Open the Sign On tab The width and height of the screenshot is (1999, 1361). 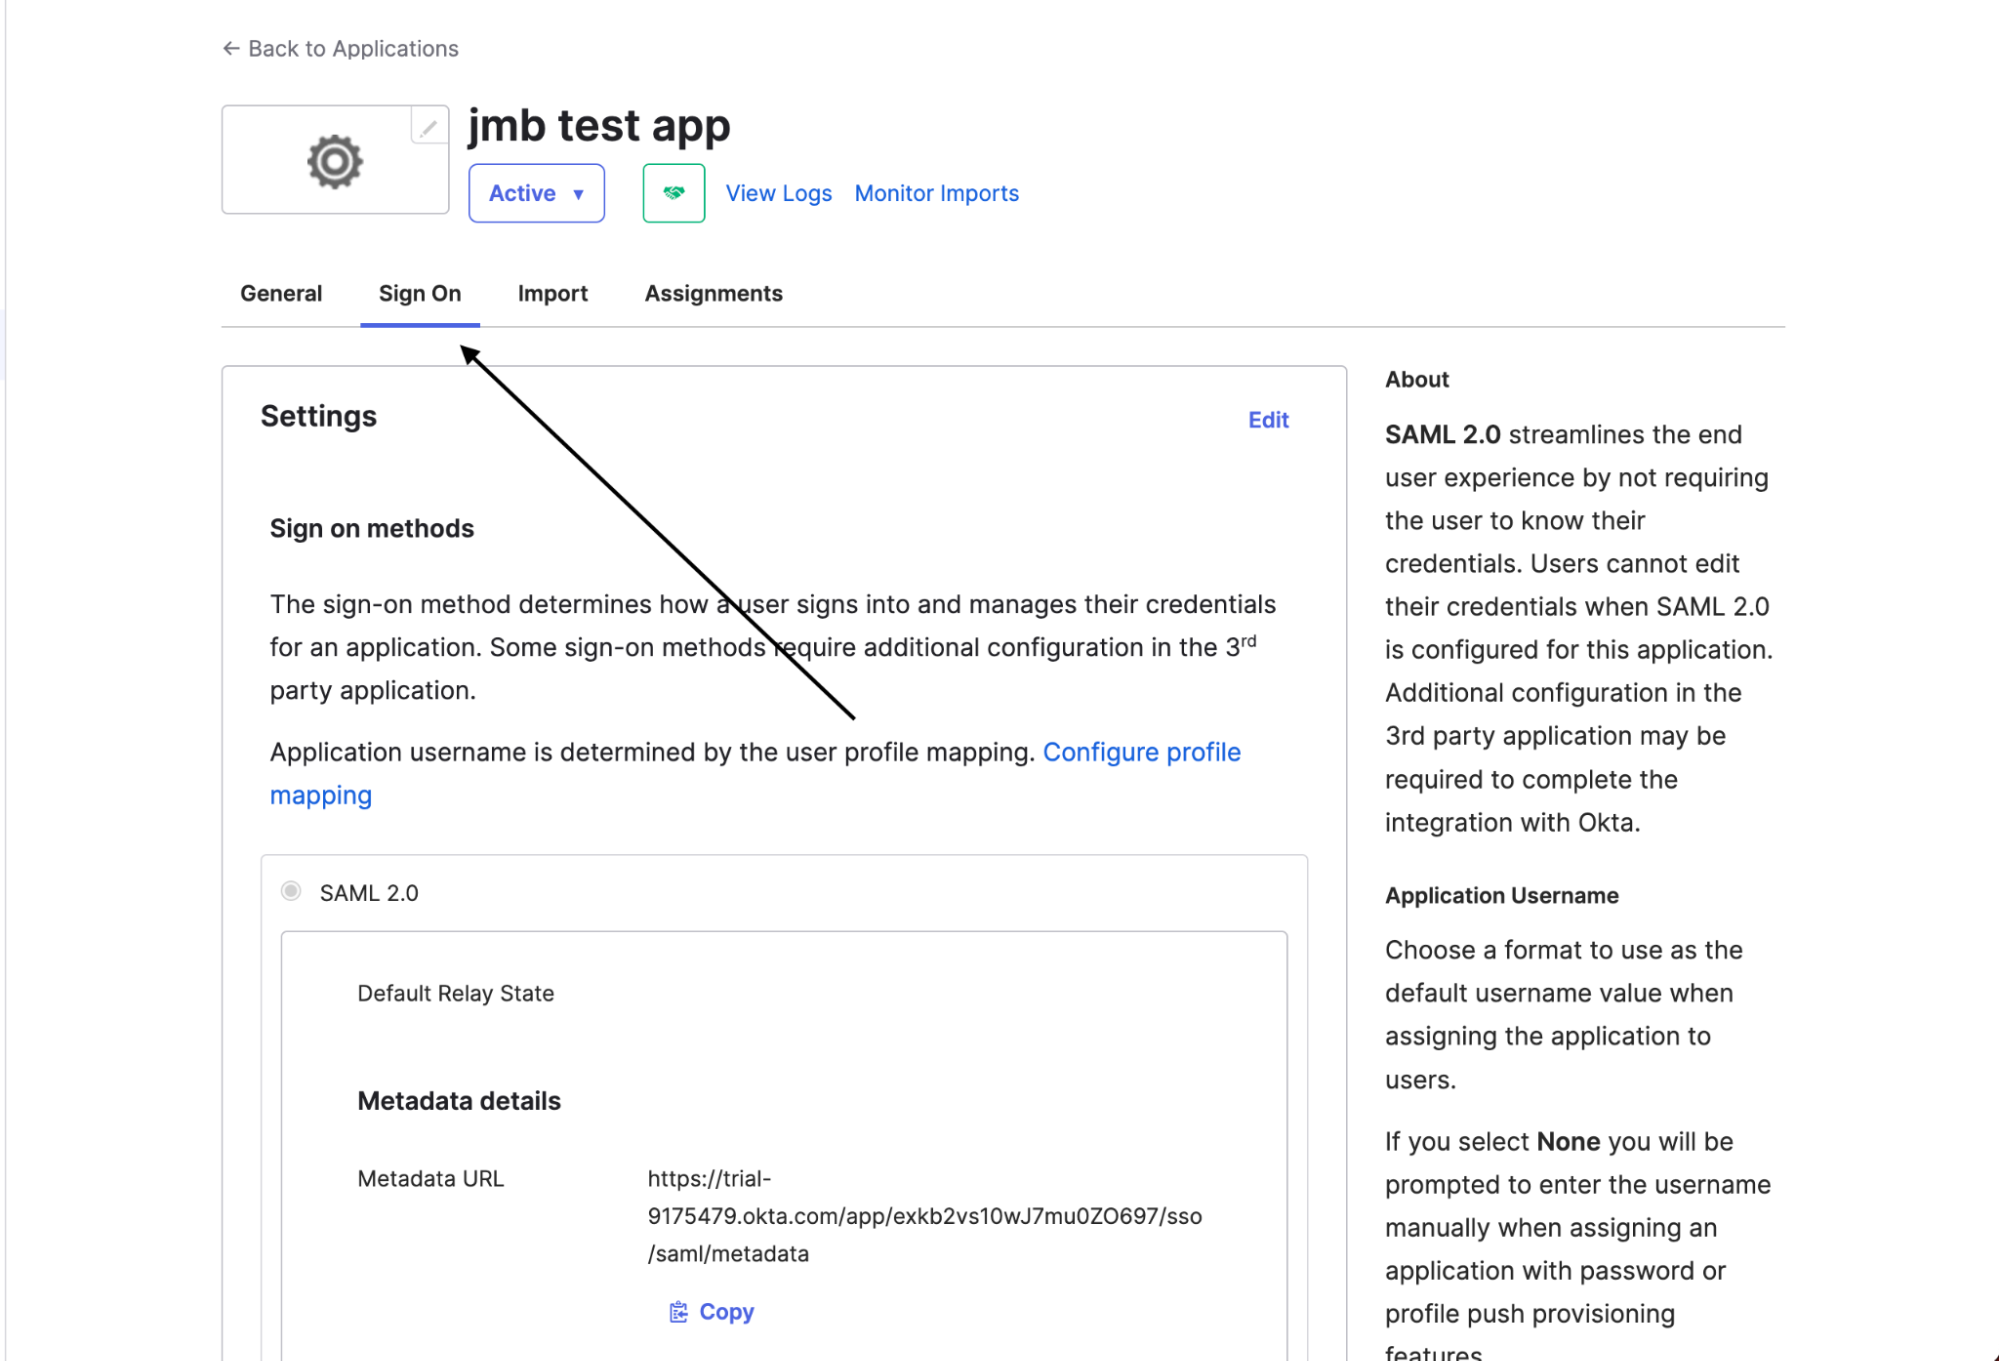(420, 293)
